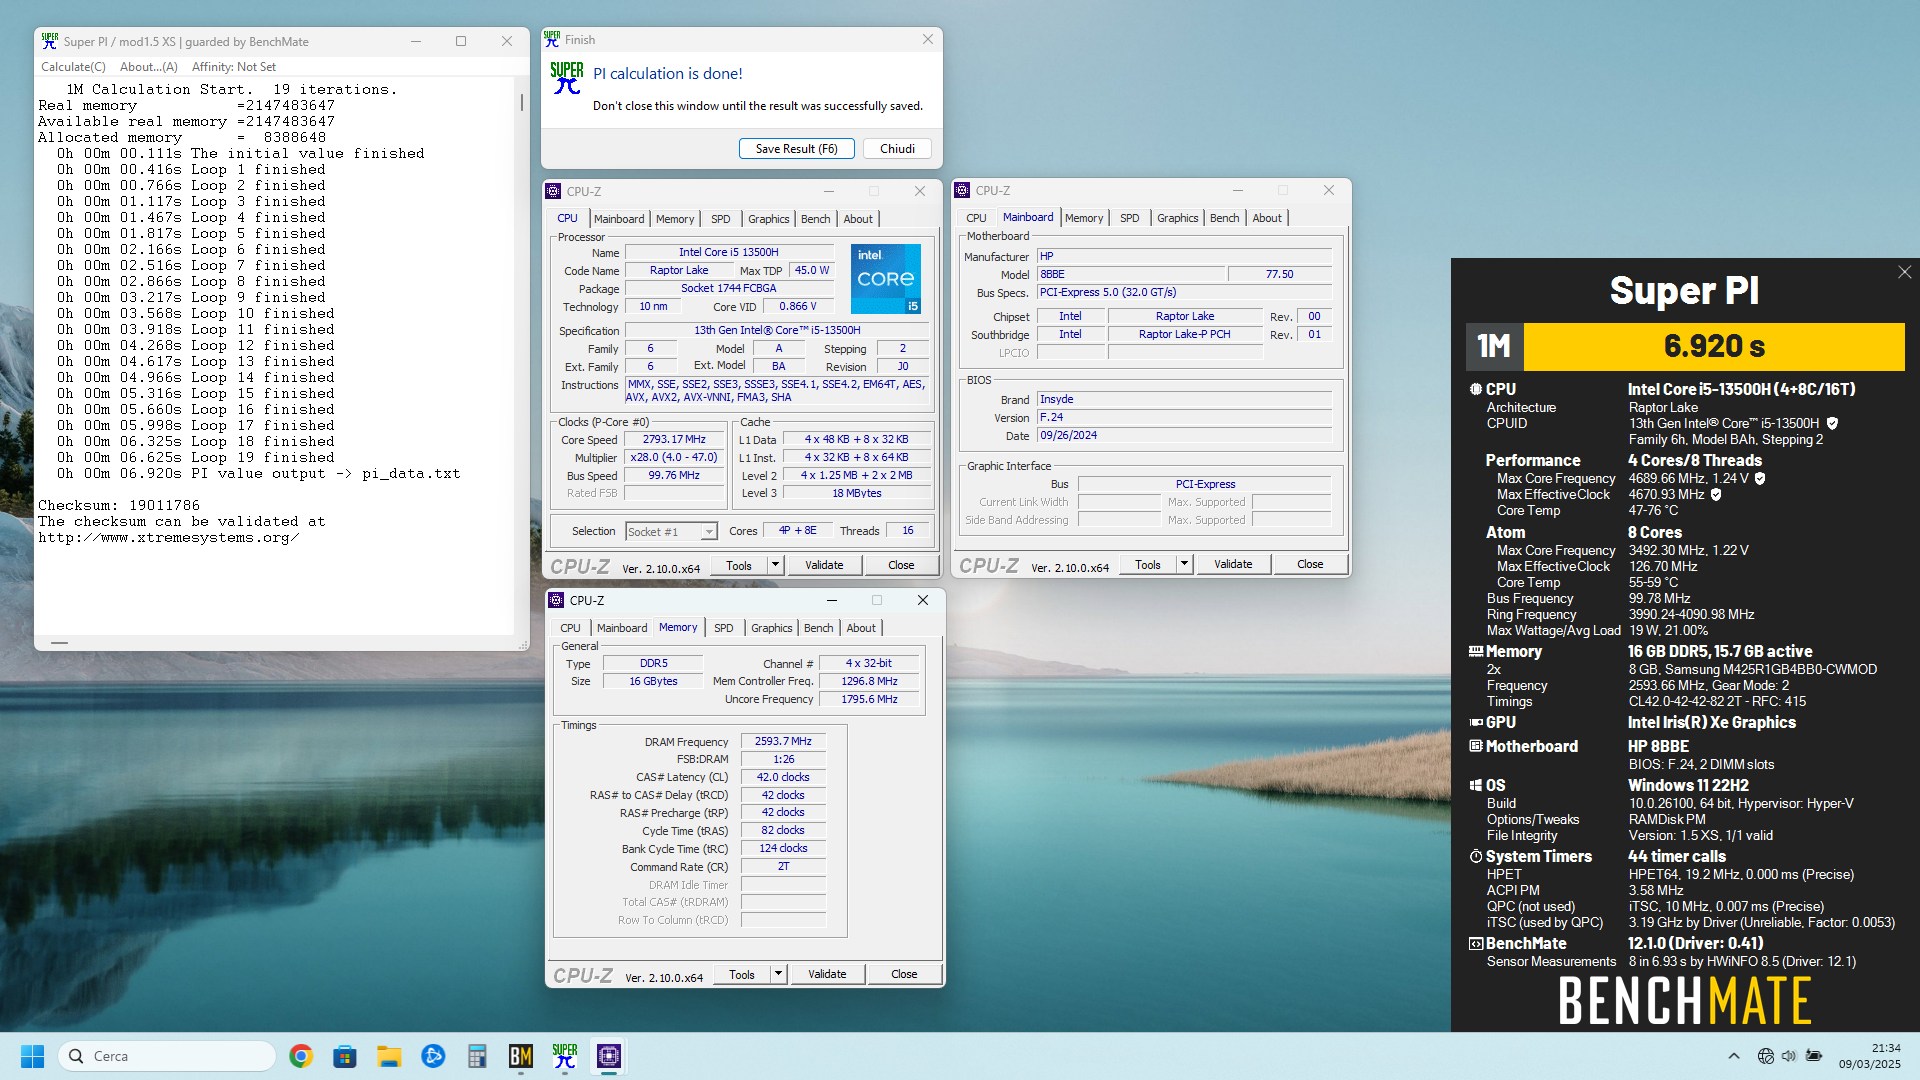Click the OS Windows icon in BenchMate
Image resolution: width=1920 pixels, height=1080 pixels.
click(x=1475, y=785)
